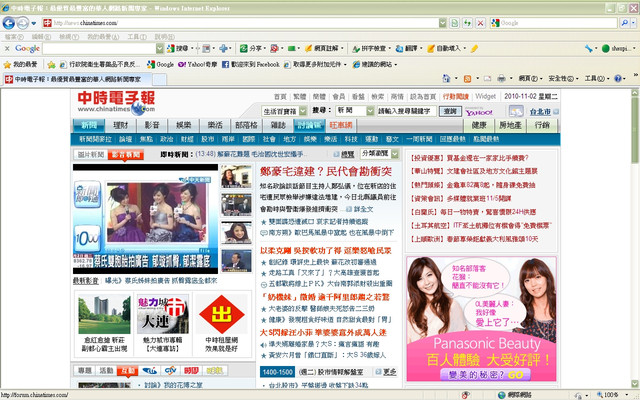Expand the 新聞 search category dropdown
This screenshot has height=400, width=640.
pos(370,111)
